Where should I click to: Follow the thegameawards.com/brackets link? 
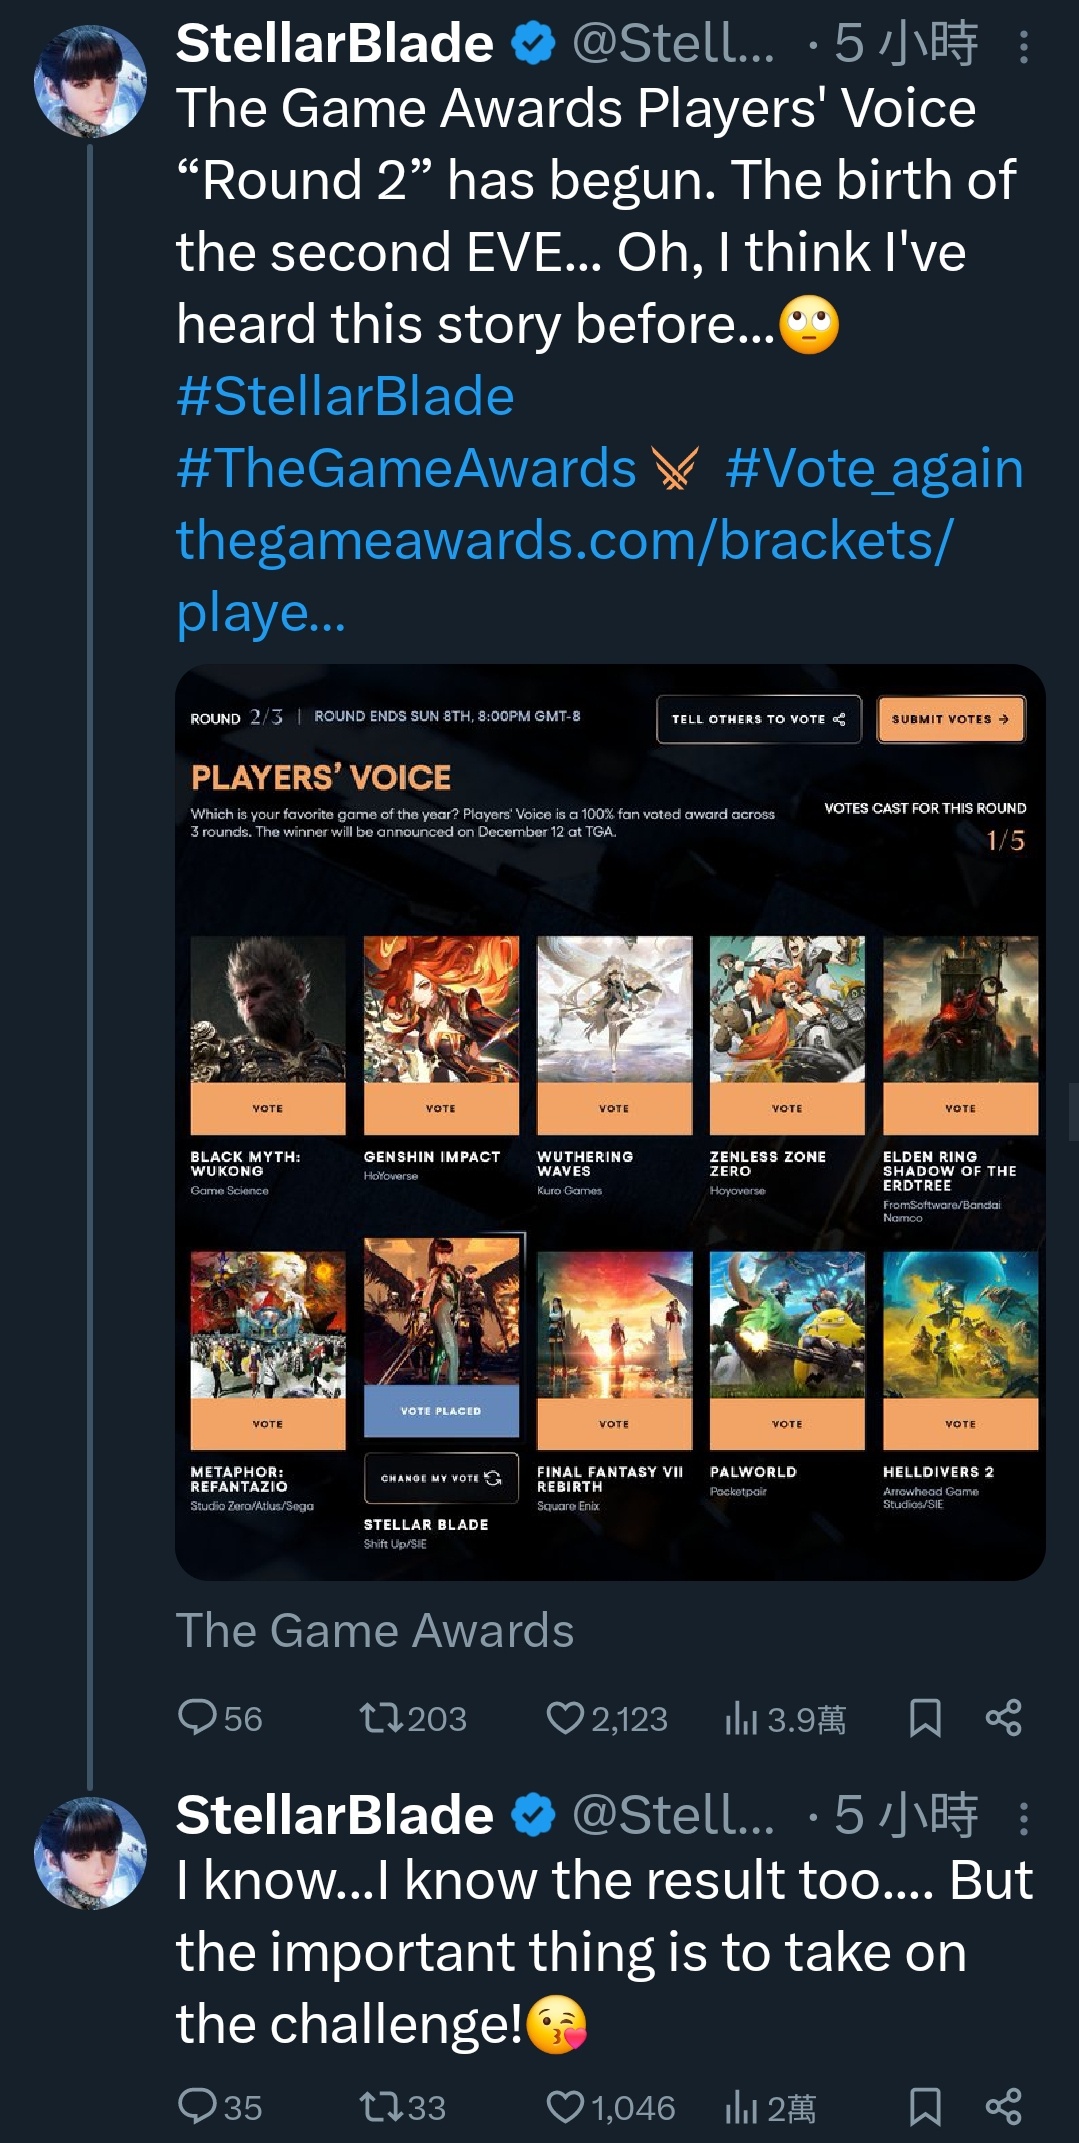565,576
